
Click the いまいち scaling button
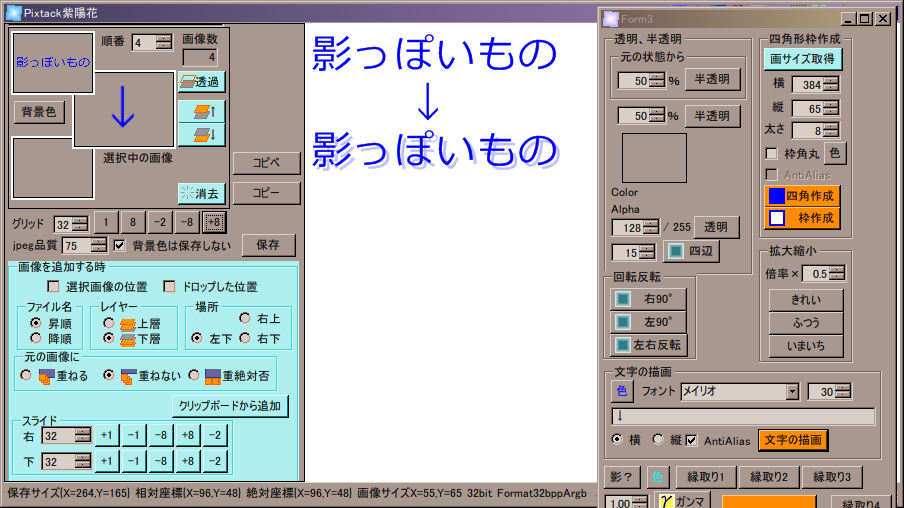click(x=806, y=346)
